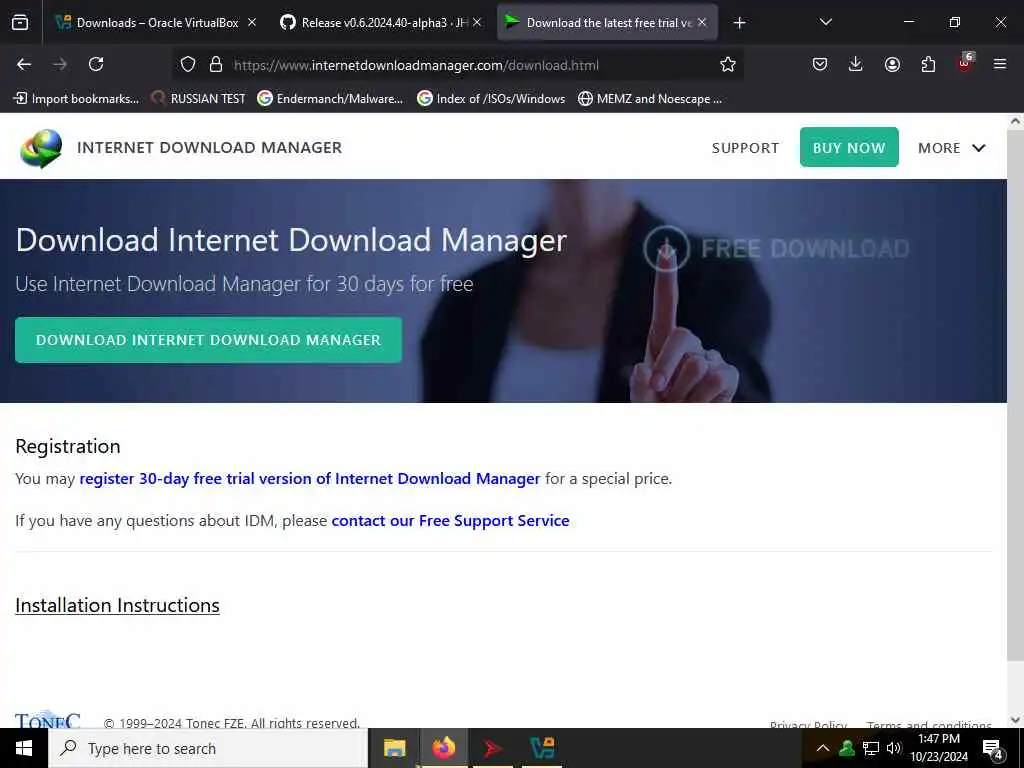The image size is (1024, 768).
Task: Open the SUPPORT menu item
Action: pos(745,148)
